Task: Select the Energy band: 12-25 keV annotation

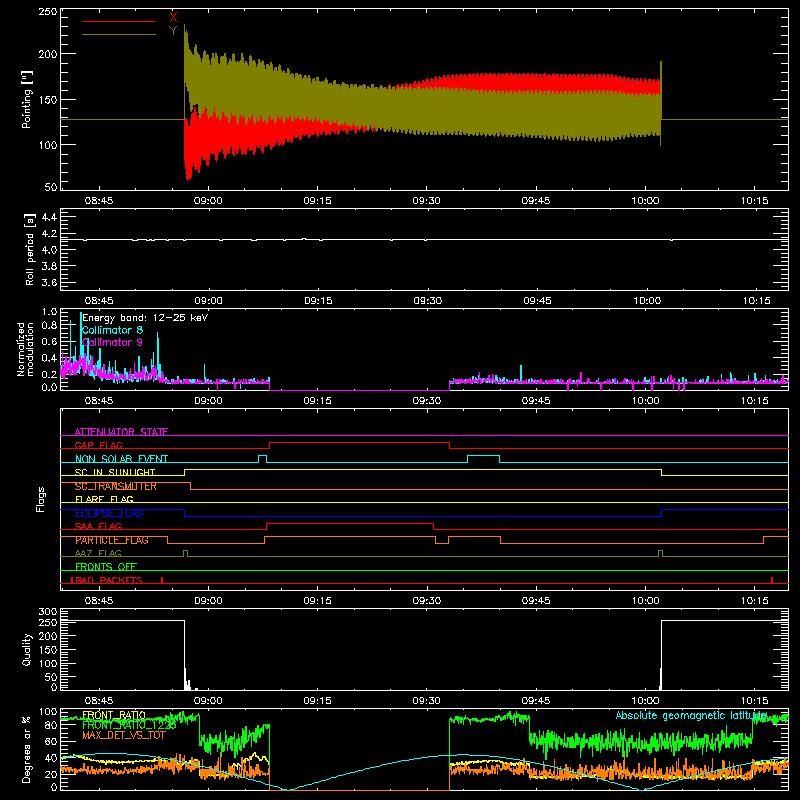Action: point(145,318)
